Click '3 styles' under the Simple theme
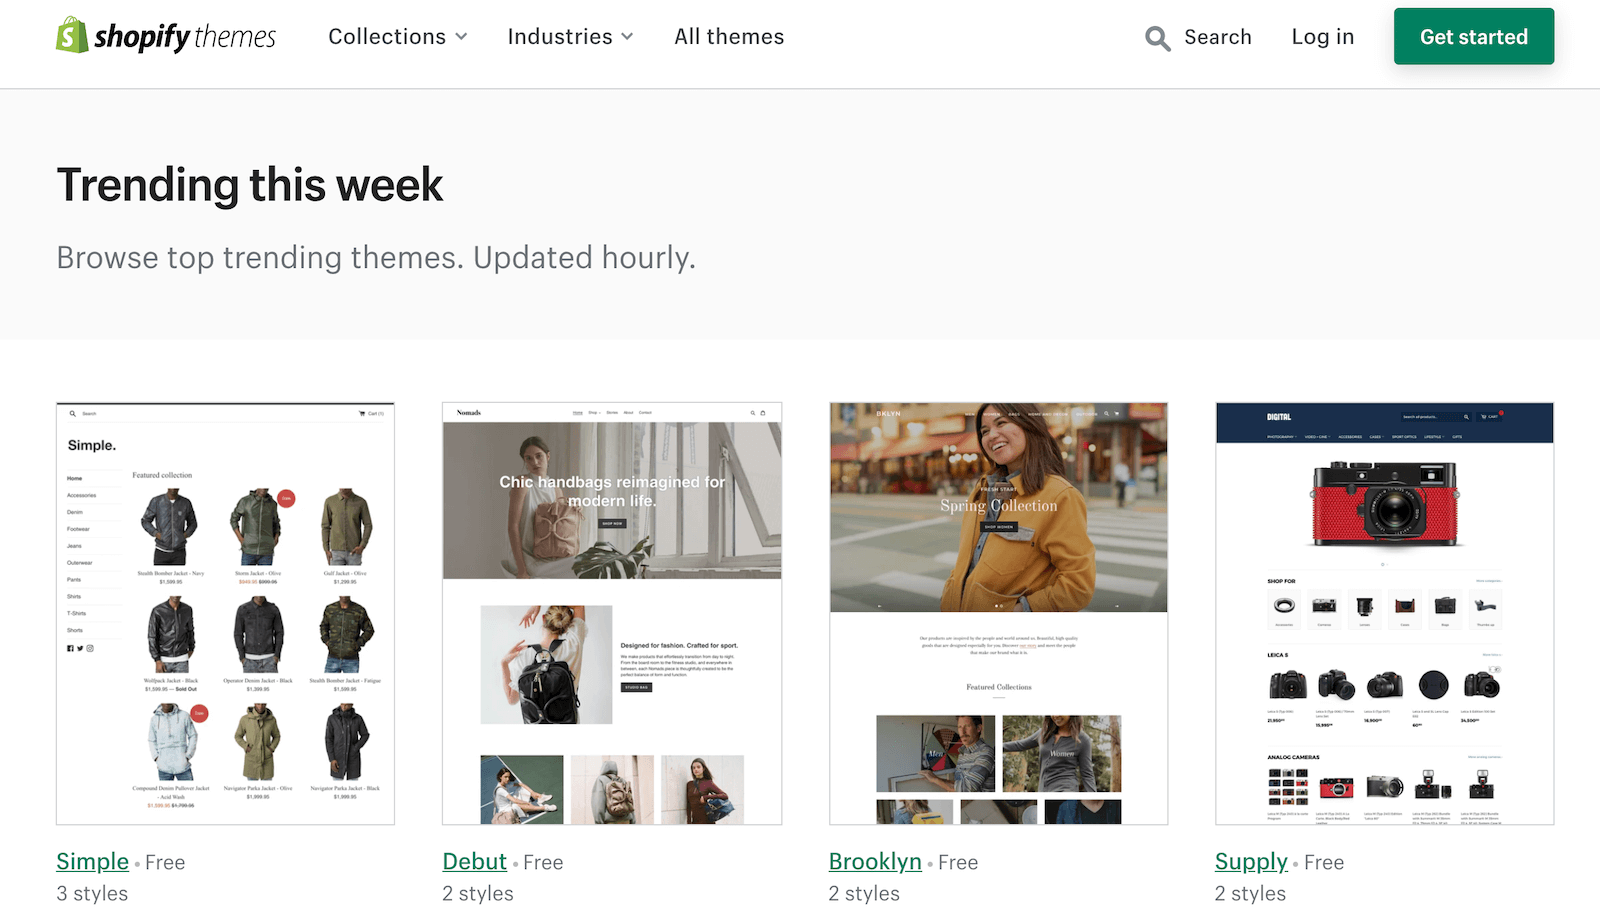The image size is (1600, 920). 91,893
